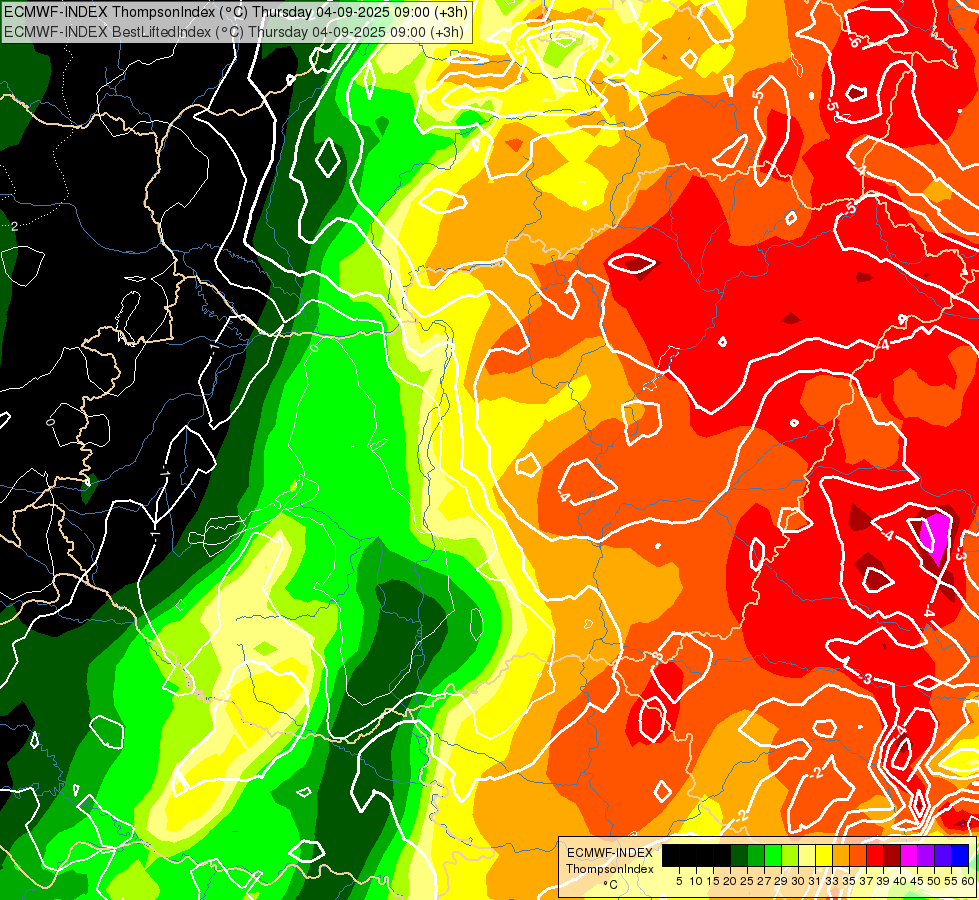Click the legend tick label '33'
The height and width of the screenshot is (900, 979).
pyautogui.click(x=832, y=881)
